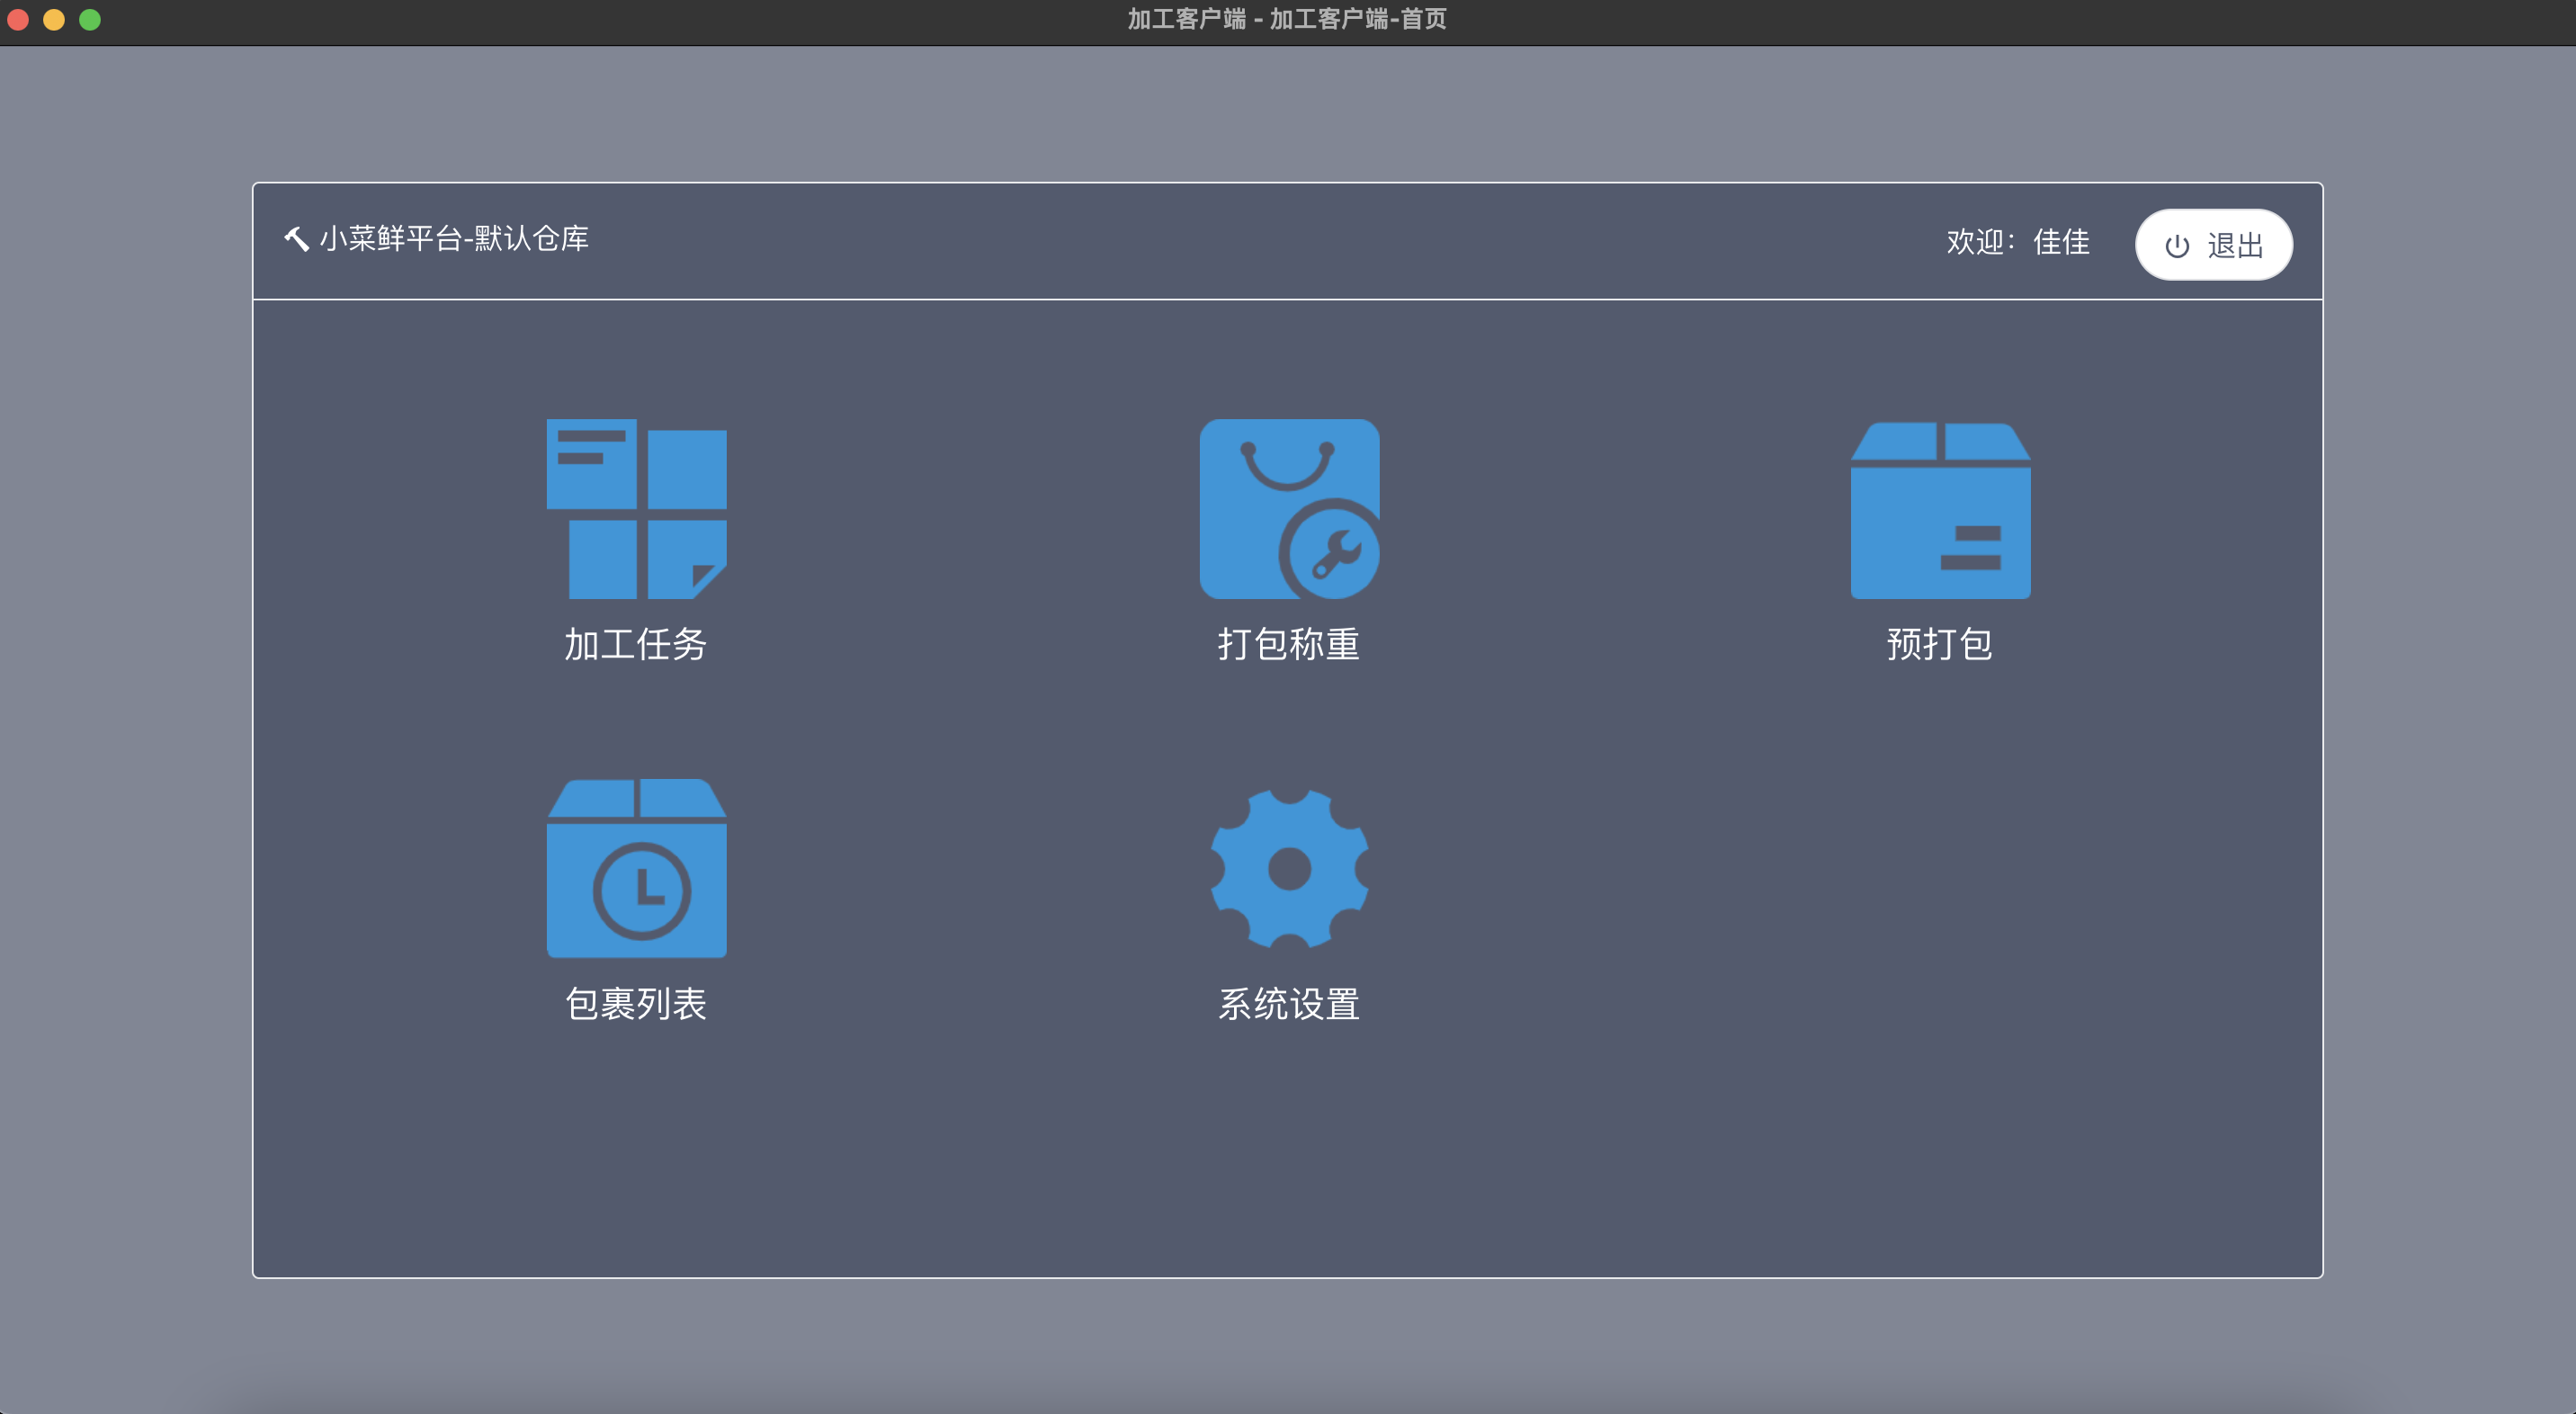2576x1414 pixels.
Task: Click the 加工任务 text label
Action: pyautogui.click(x=636, y=644)
